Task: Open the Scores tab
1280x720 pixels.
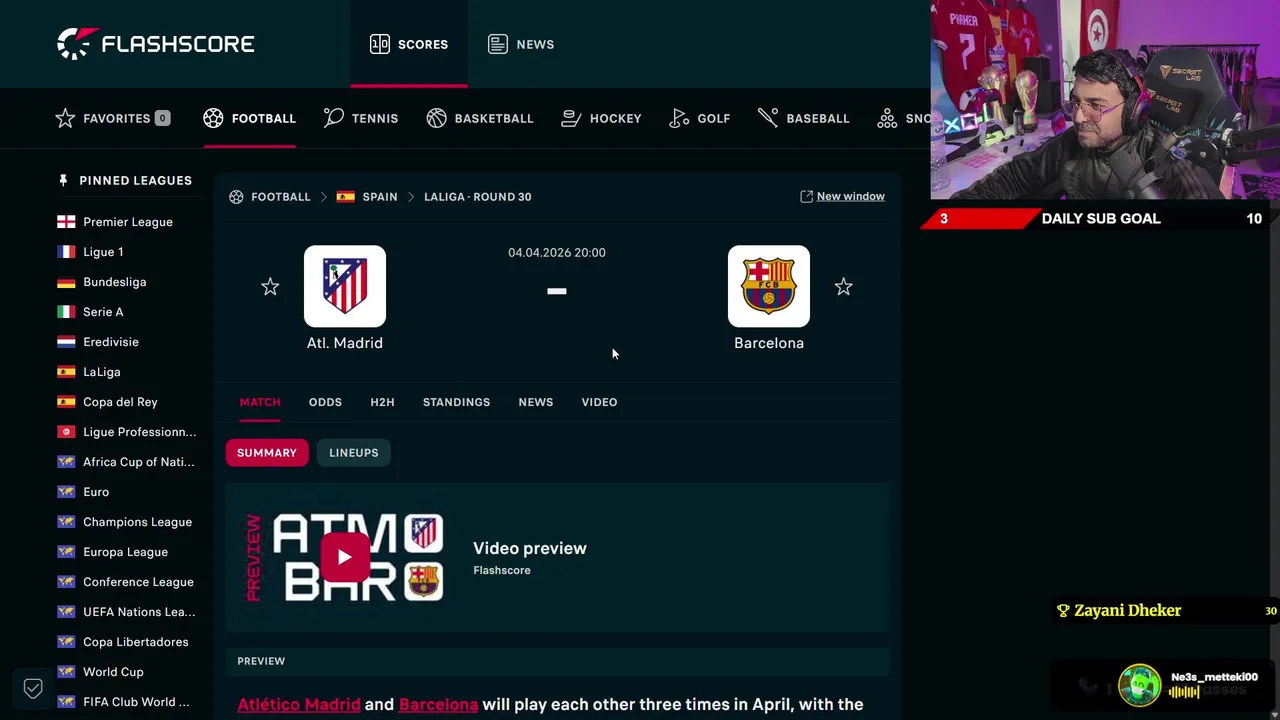Action: point(409,44)
